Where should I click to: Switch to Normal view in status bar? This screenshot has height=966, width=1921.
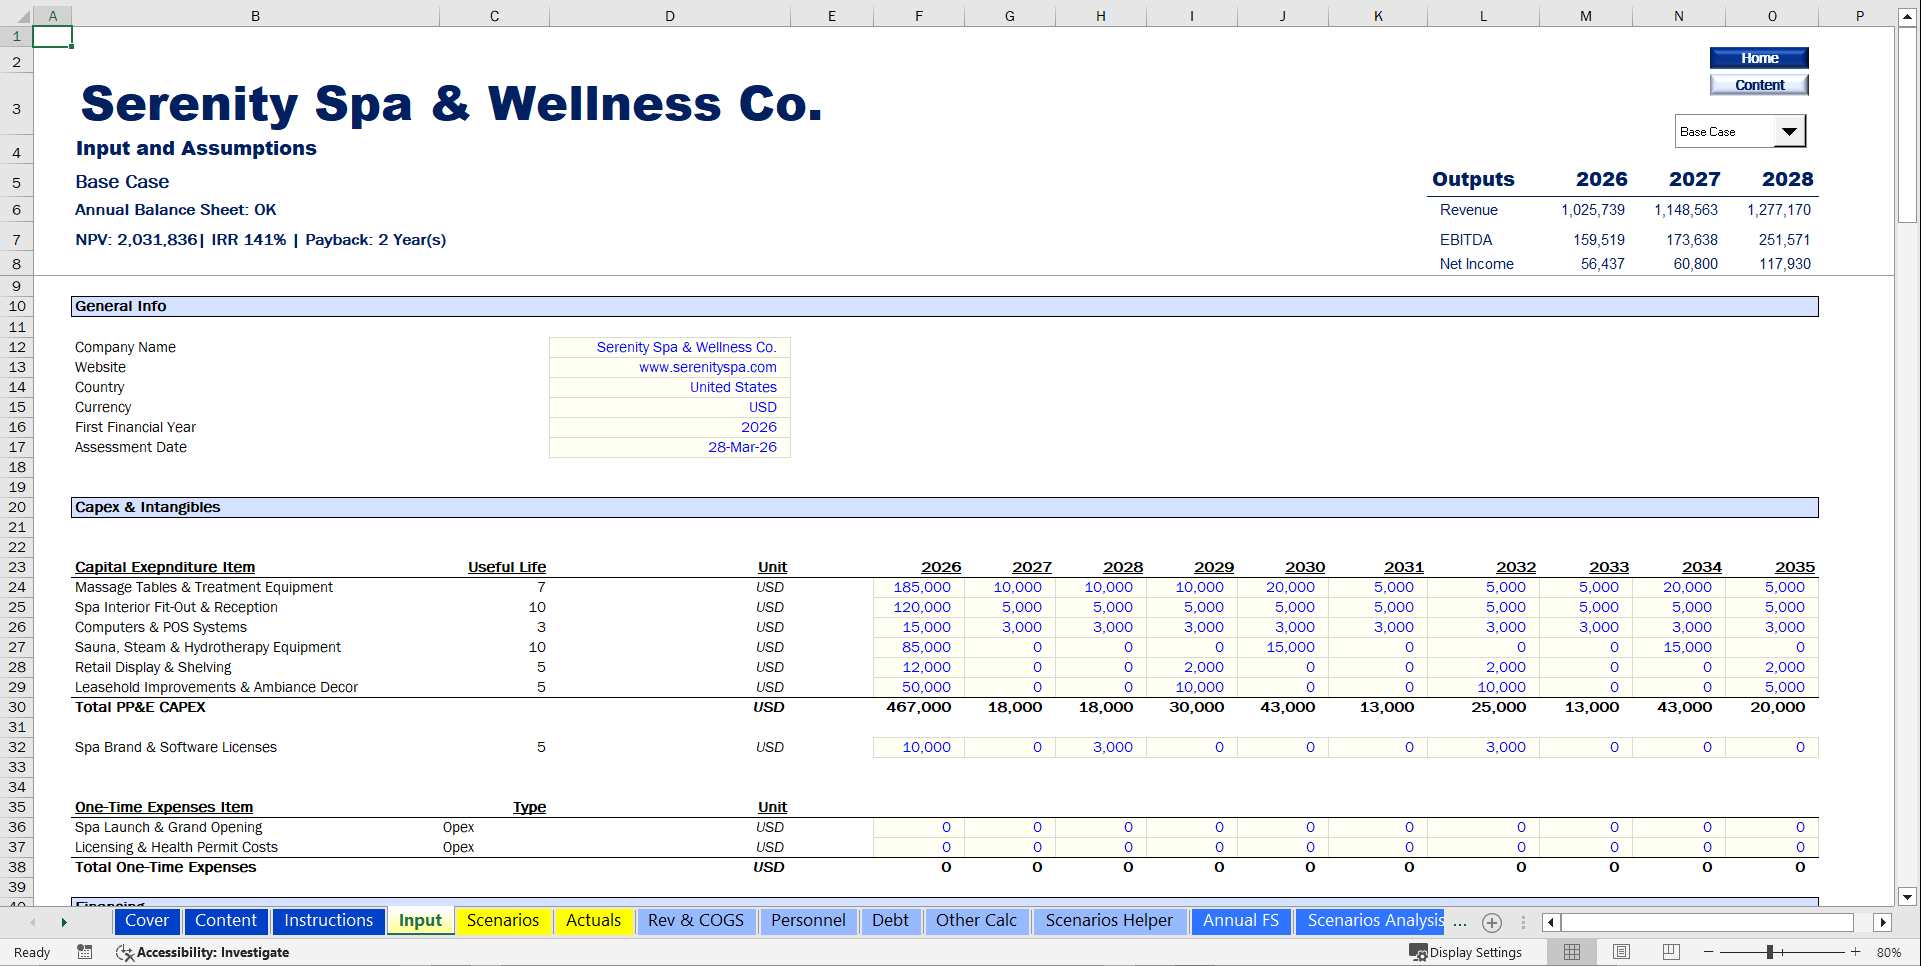(x=1571, y=952)
